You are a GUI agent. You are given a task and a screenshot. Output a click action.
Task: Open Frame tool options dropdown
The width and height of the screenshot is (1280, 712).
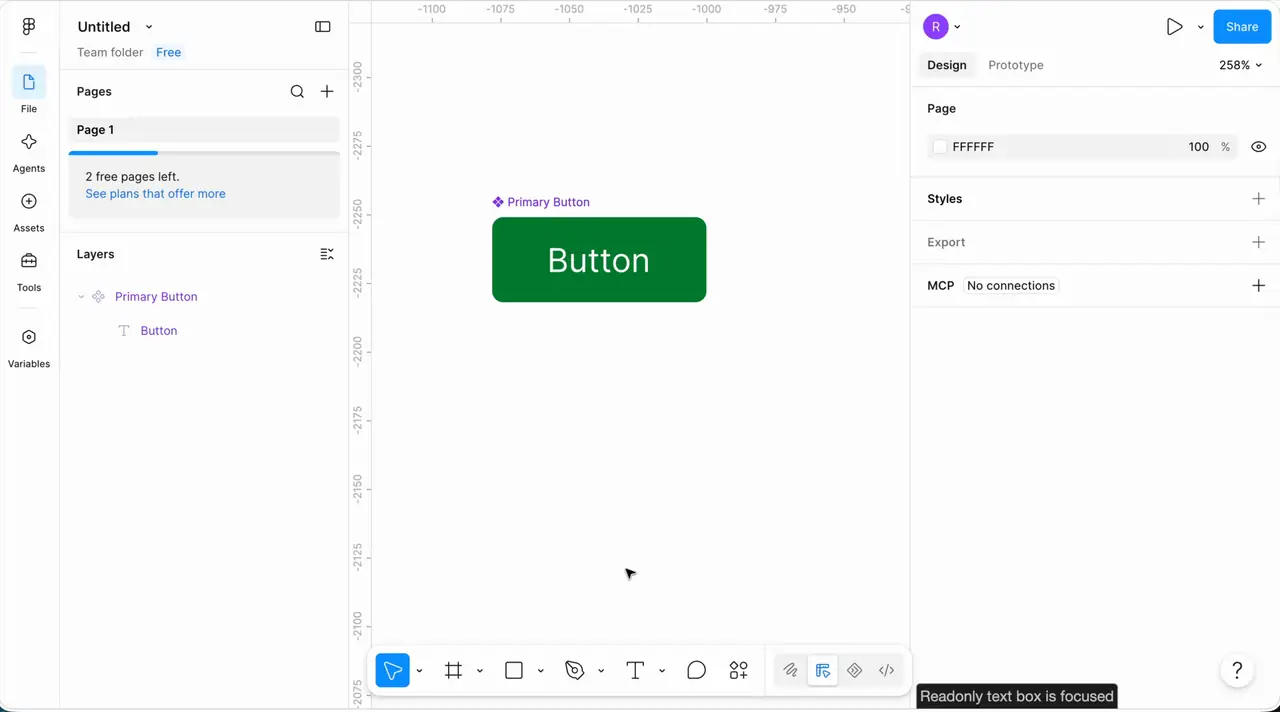(x=480, y=671)
